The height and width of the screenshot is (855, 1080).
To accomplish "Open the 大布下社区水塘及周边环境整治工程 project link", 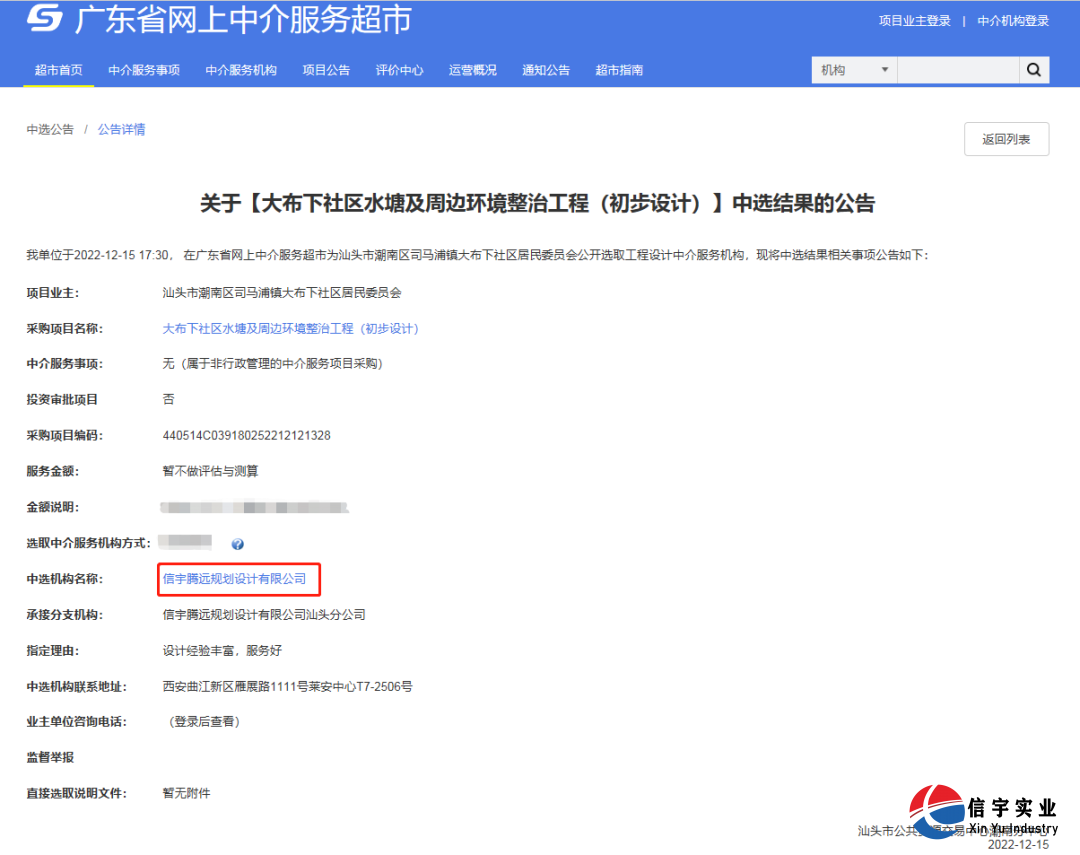I will pyautogui.click(x=290, y=327).
